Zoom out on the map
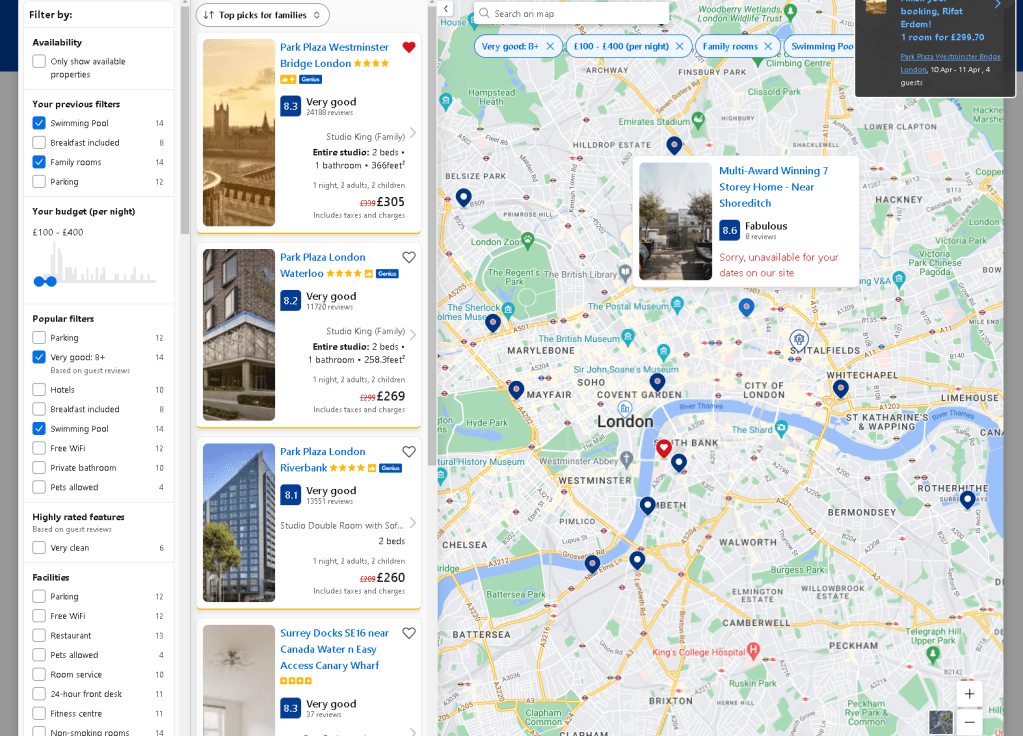The width and height of the screenshot is (1023, 736). [x=970, y=722]
